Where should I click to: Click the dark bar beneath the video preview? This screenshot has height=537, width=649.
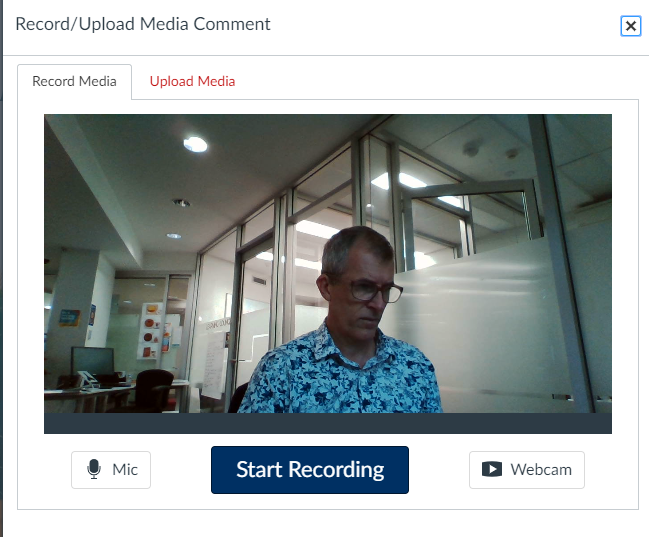click(x=327, y=423)
